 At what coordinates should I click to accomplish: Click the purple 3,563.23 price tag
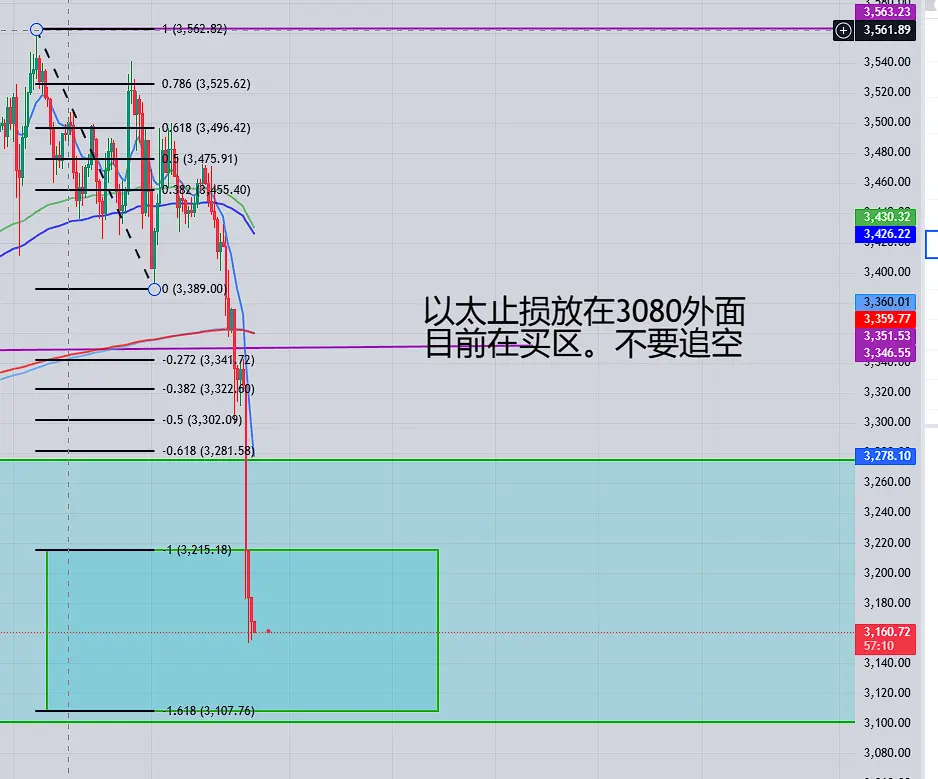tap(886, 11)
